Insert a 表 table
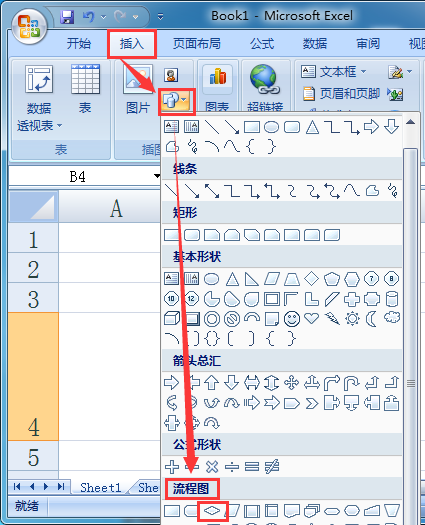Image resolution: width=425 pixels, height=525 pixels. [x=85, y=89]
